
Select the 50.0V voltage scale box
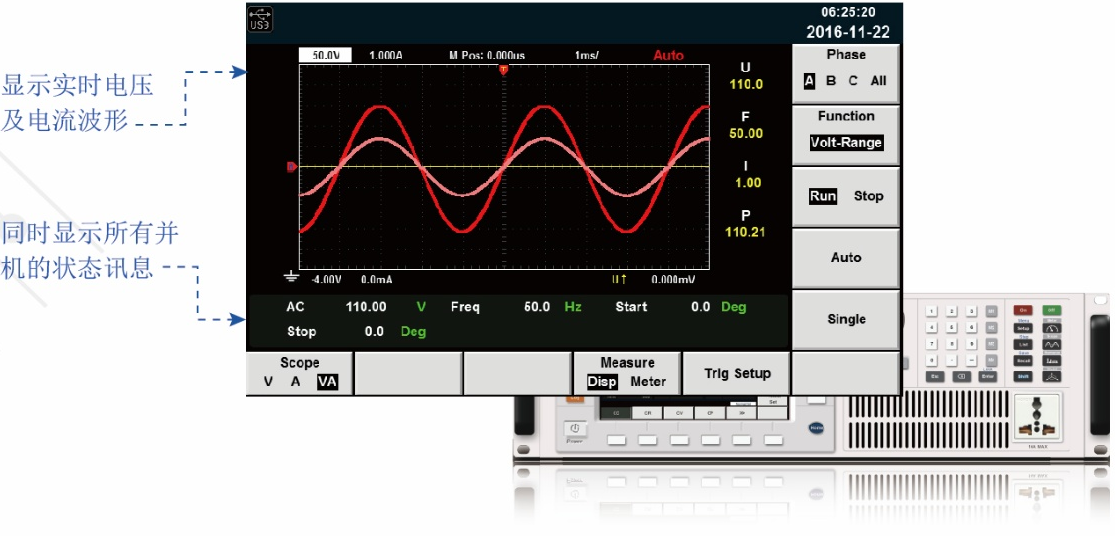(x=325, y=55)
